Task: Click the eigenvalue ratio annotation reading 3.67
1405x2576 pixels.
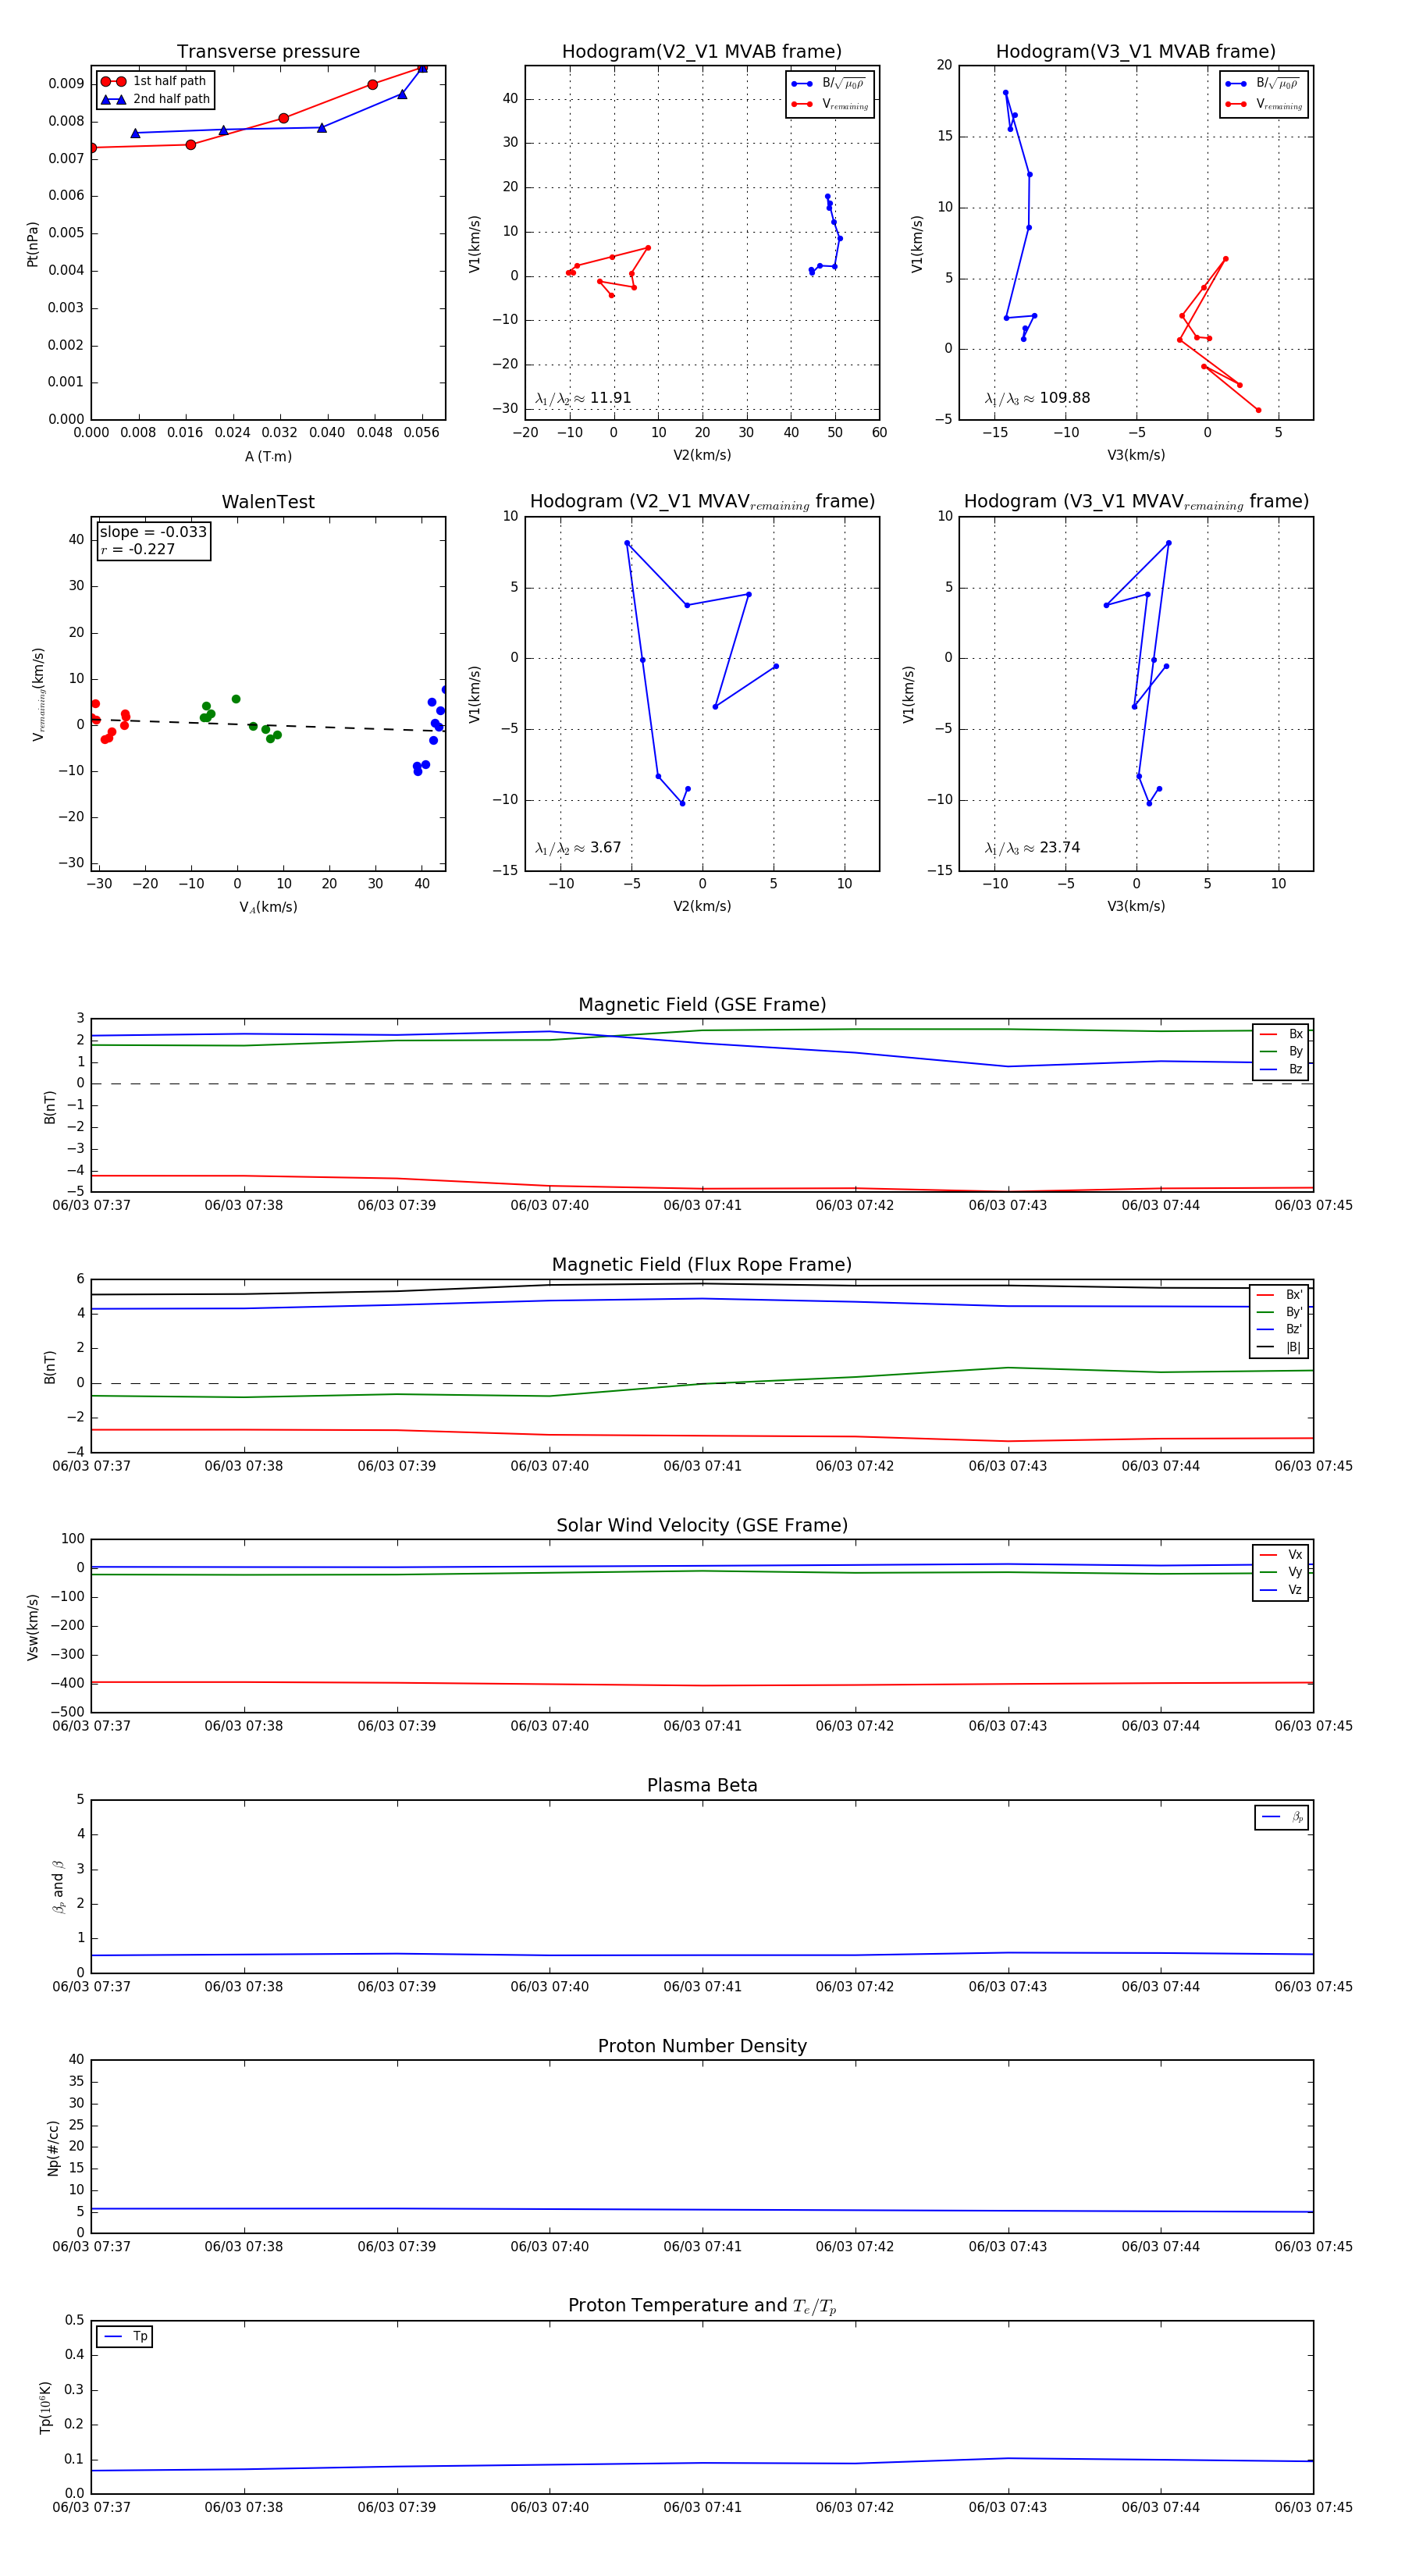Action: tap(578, 848)
